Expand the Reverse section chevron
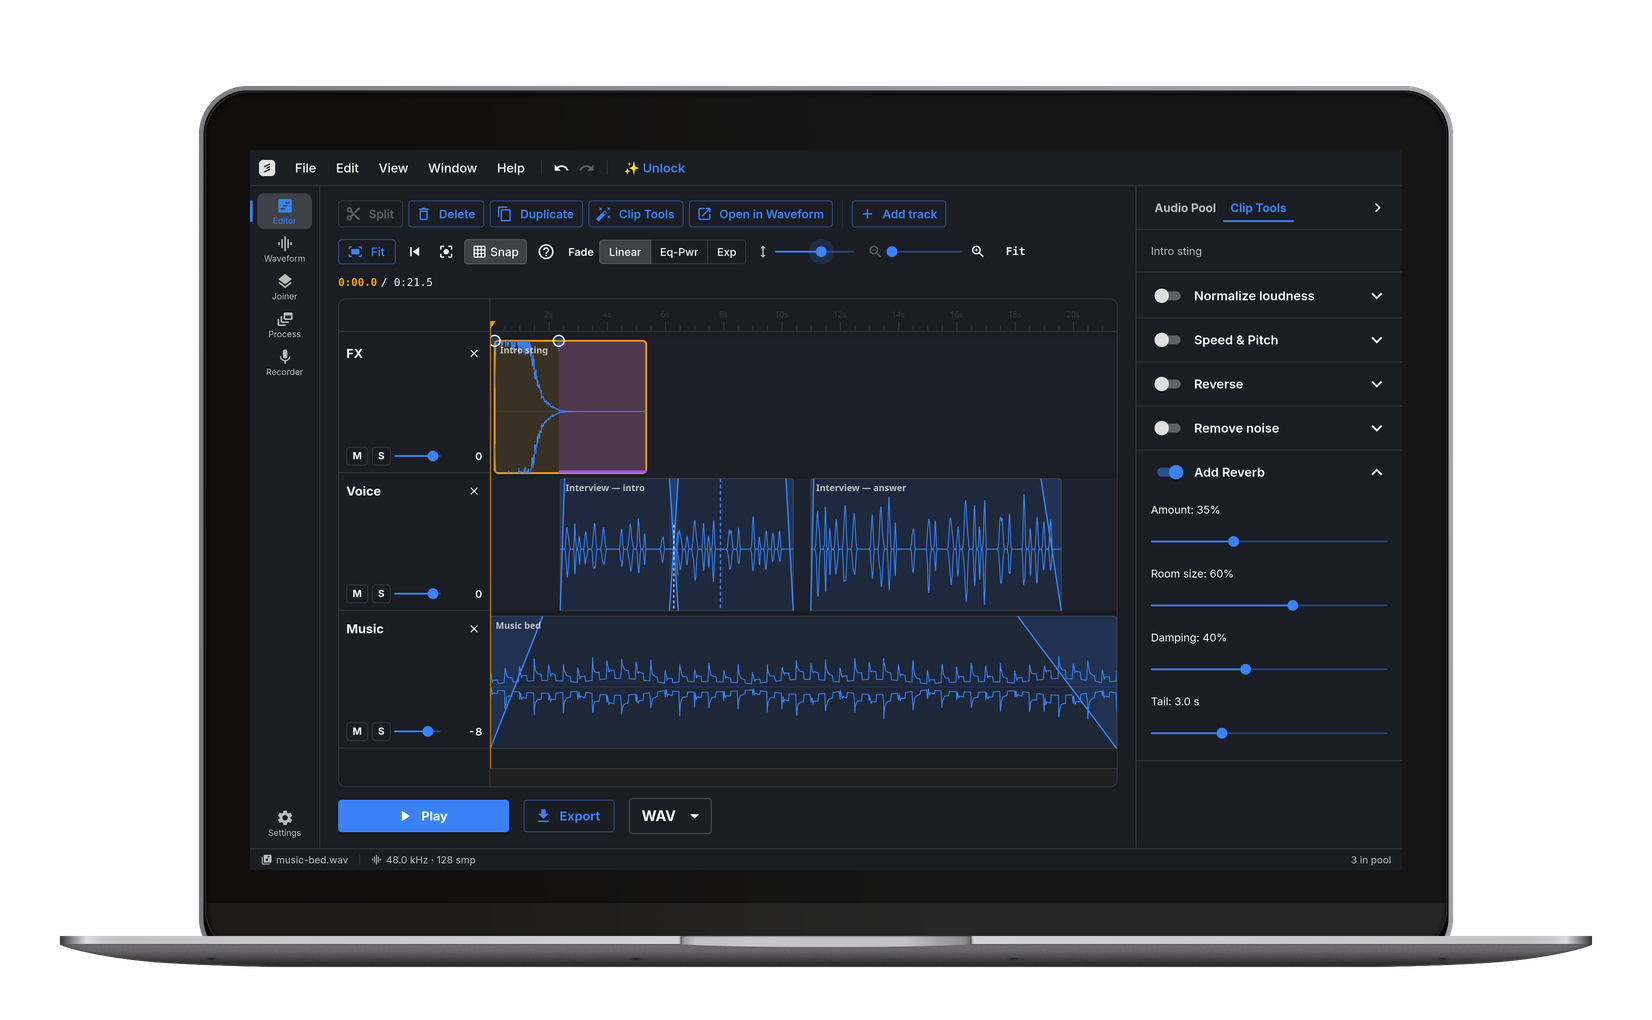This screenshot has width=1652, height=1020. coord(1377,384)
